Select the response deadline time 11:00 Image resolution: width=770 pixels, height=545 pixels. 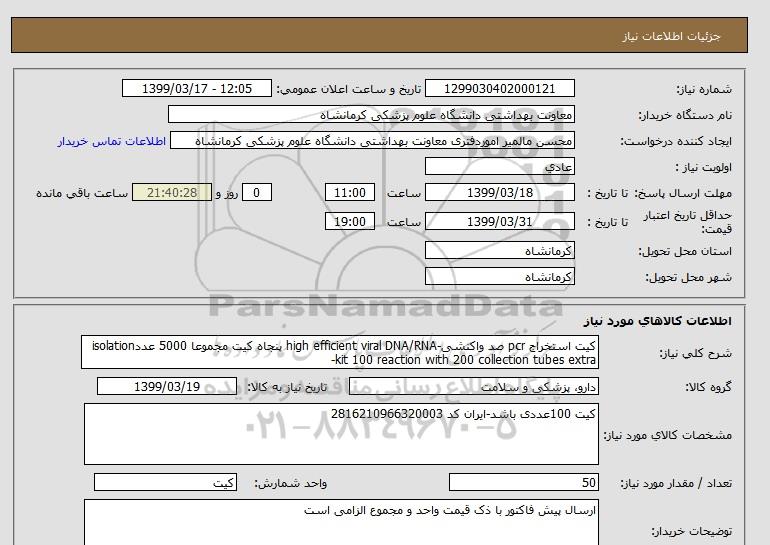(350, 192)
